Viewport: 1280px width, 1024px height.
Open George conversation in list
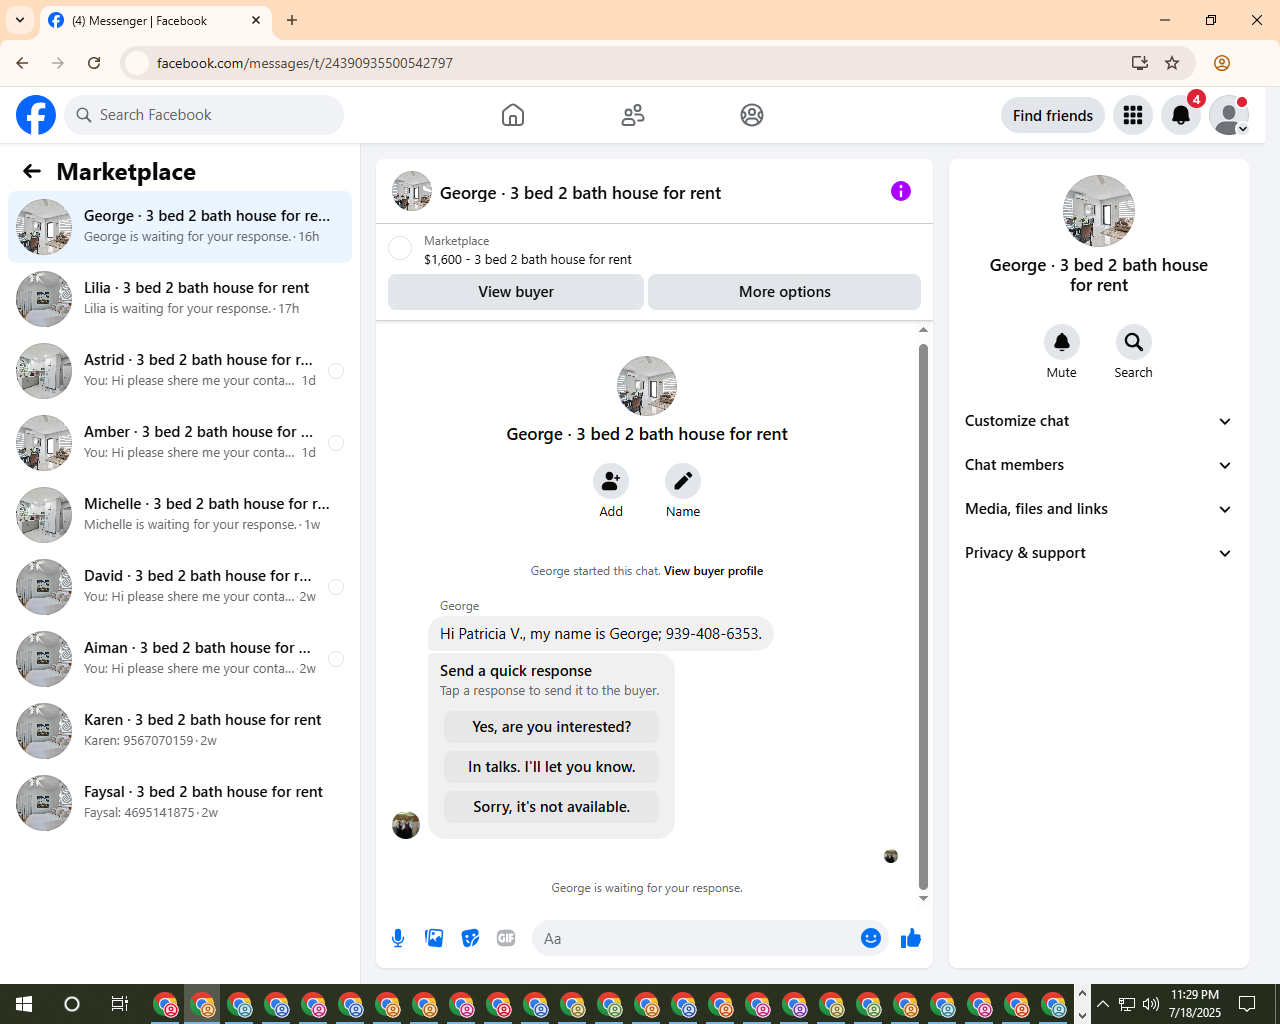[180, 227]
